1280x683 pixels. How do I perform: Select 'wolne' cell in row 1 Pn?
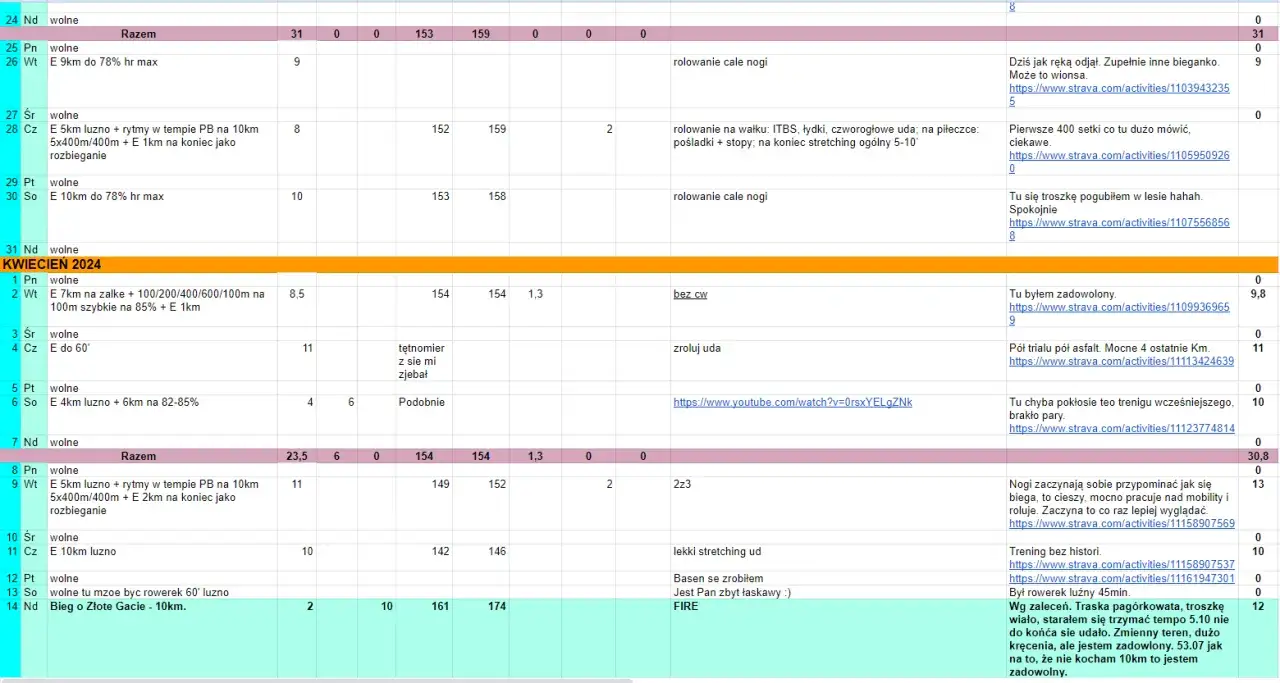pos(162,280)
